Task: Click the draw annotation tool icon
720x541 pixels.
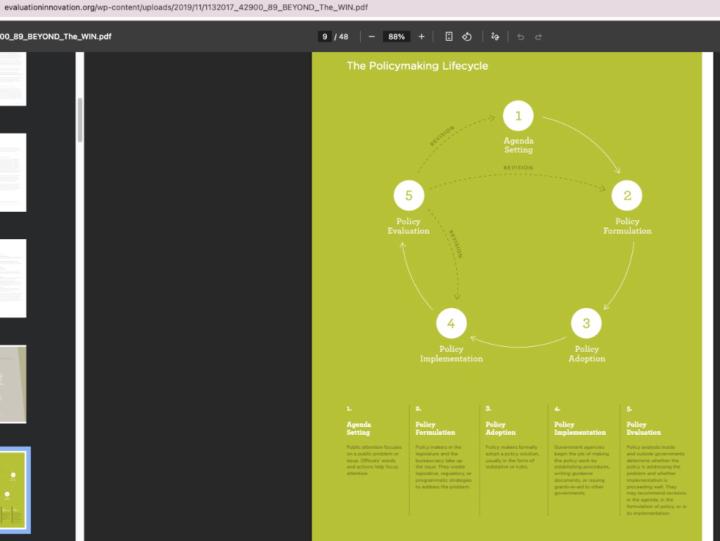Action: click(x=495, y=37)
